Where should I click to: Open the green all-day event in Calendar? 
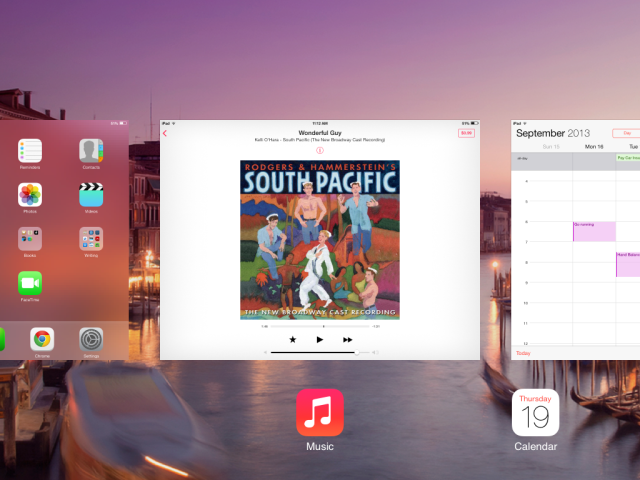(628, 158)
